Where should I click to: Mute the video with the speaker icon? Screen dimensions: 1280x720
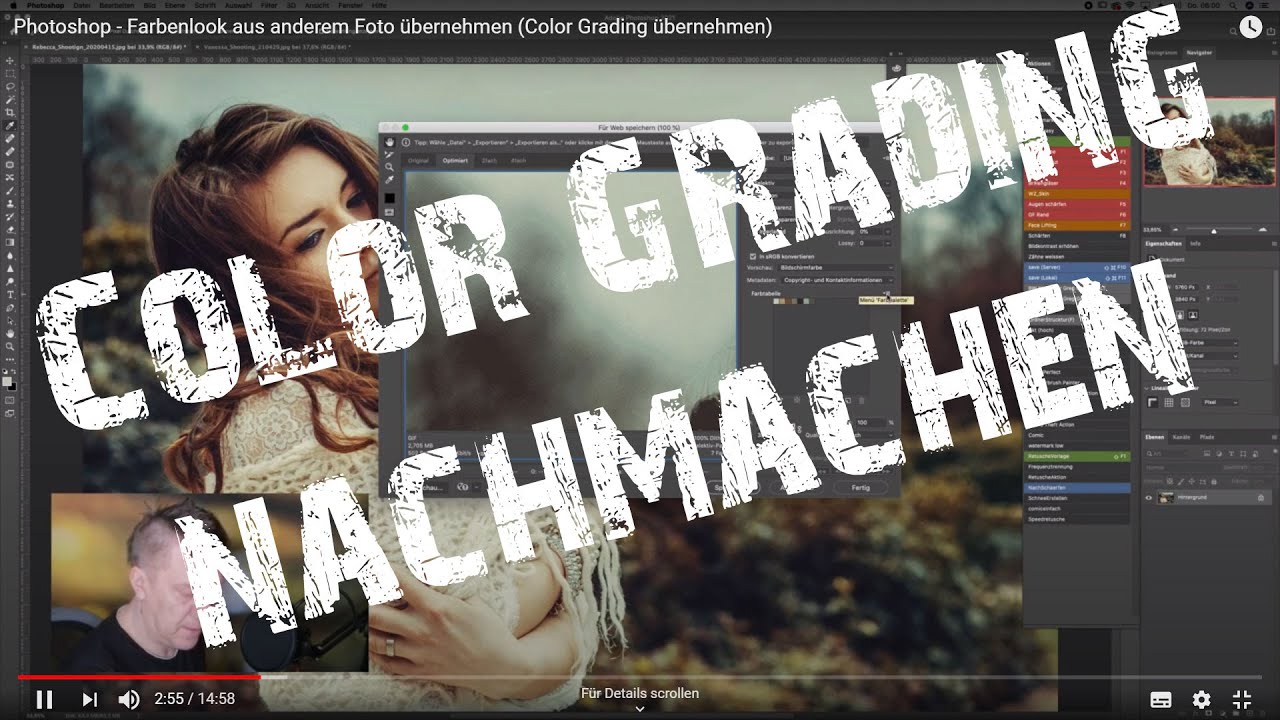(x=129, y=699)
